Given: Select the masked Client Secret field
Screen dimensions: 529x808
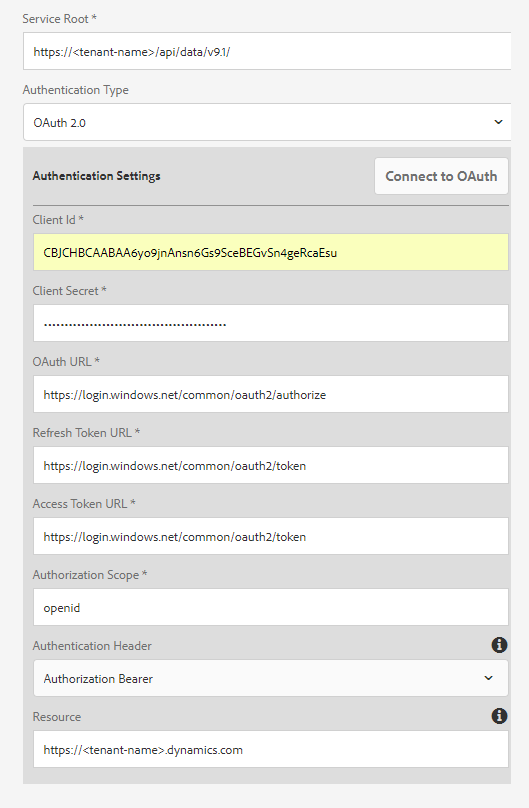Looking at the screenshot, I should [270, 323].
